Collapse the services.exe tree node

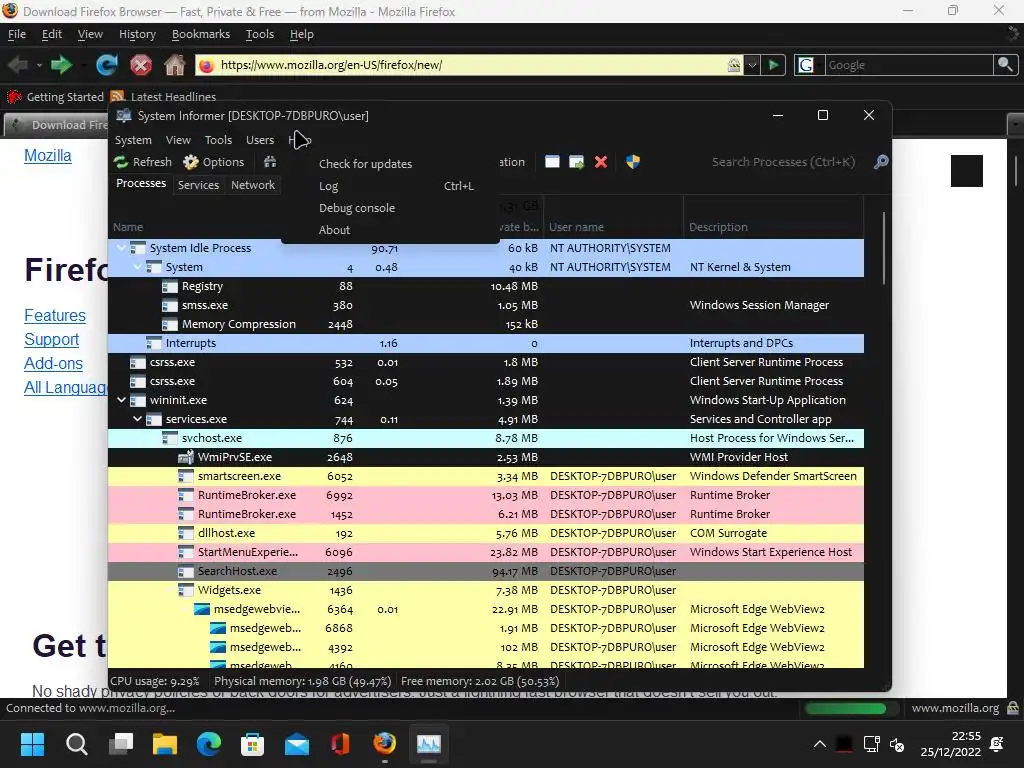137,419
